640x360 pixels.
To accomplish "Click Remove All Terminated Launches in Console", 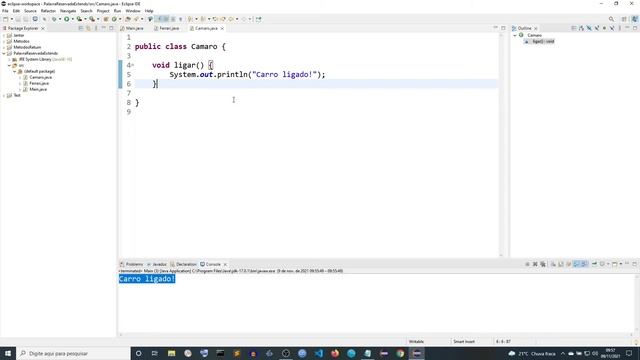I will 543,264.
